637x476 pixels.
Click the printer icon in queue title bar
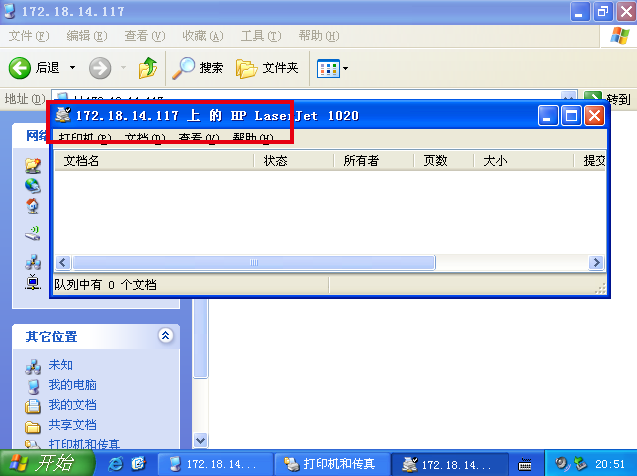pyautogui.click(x=63, y=115)
